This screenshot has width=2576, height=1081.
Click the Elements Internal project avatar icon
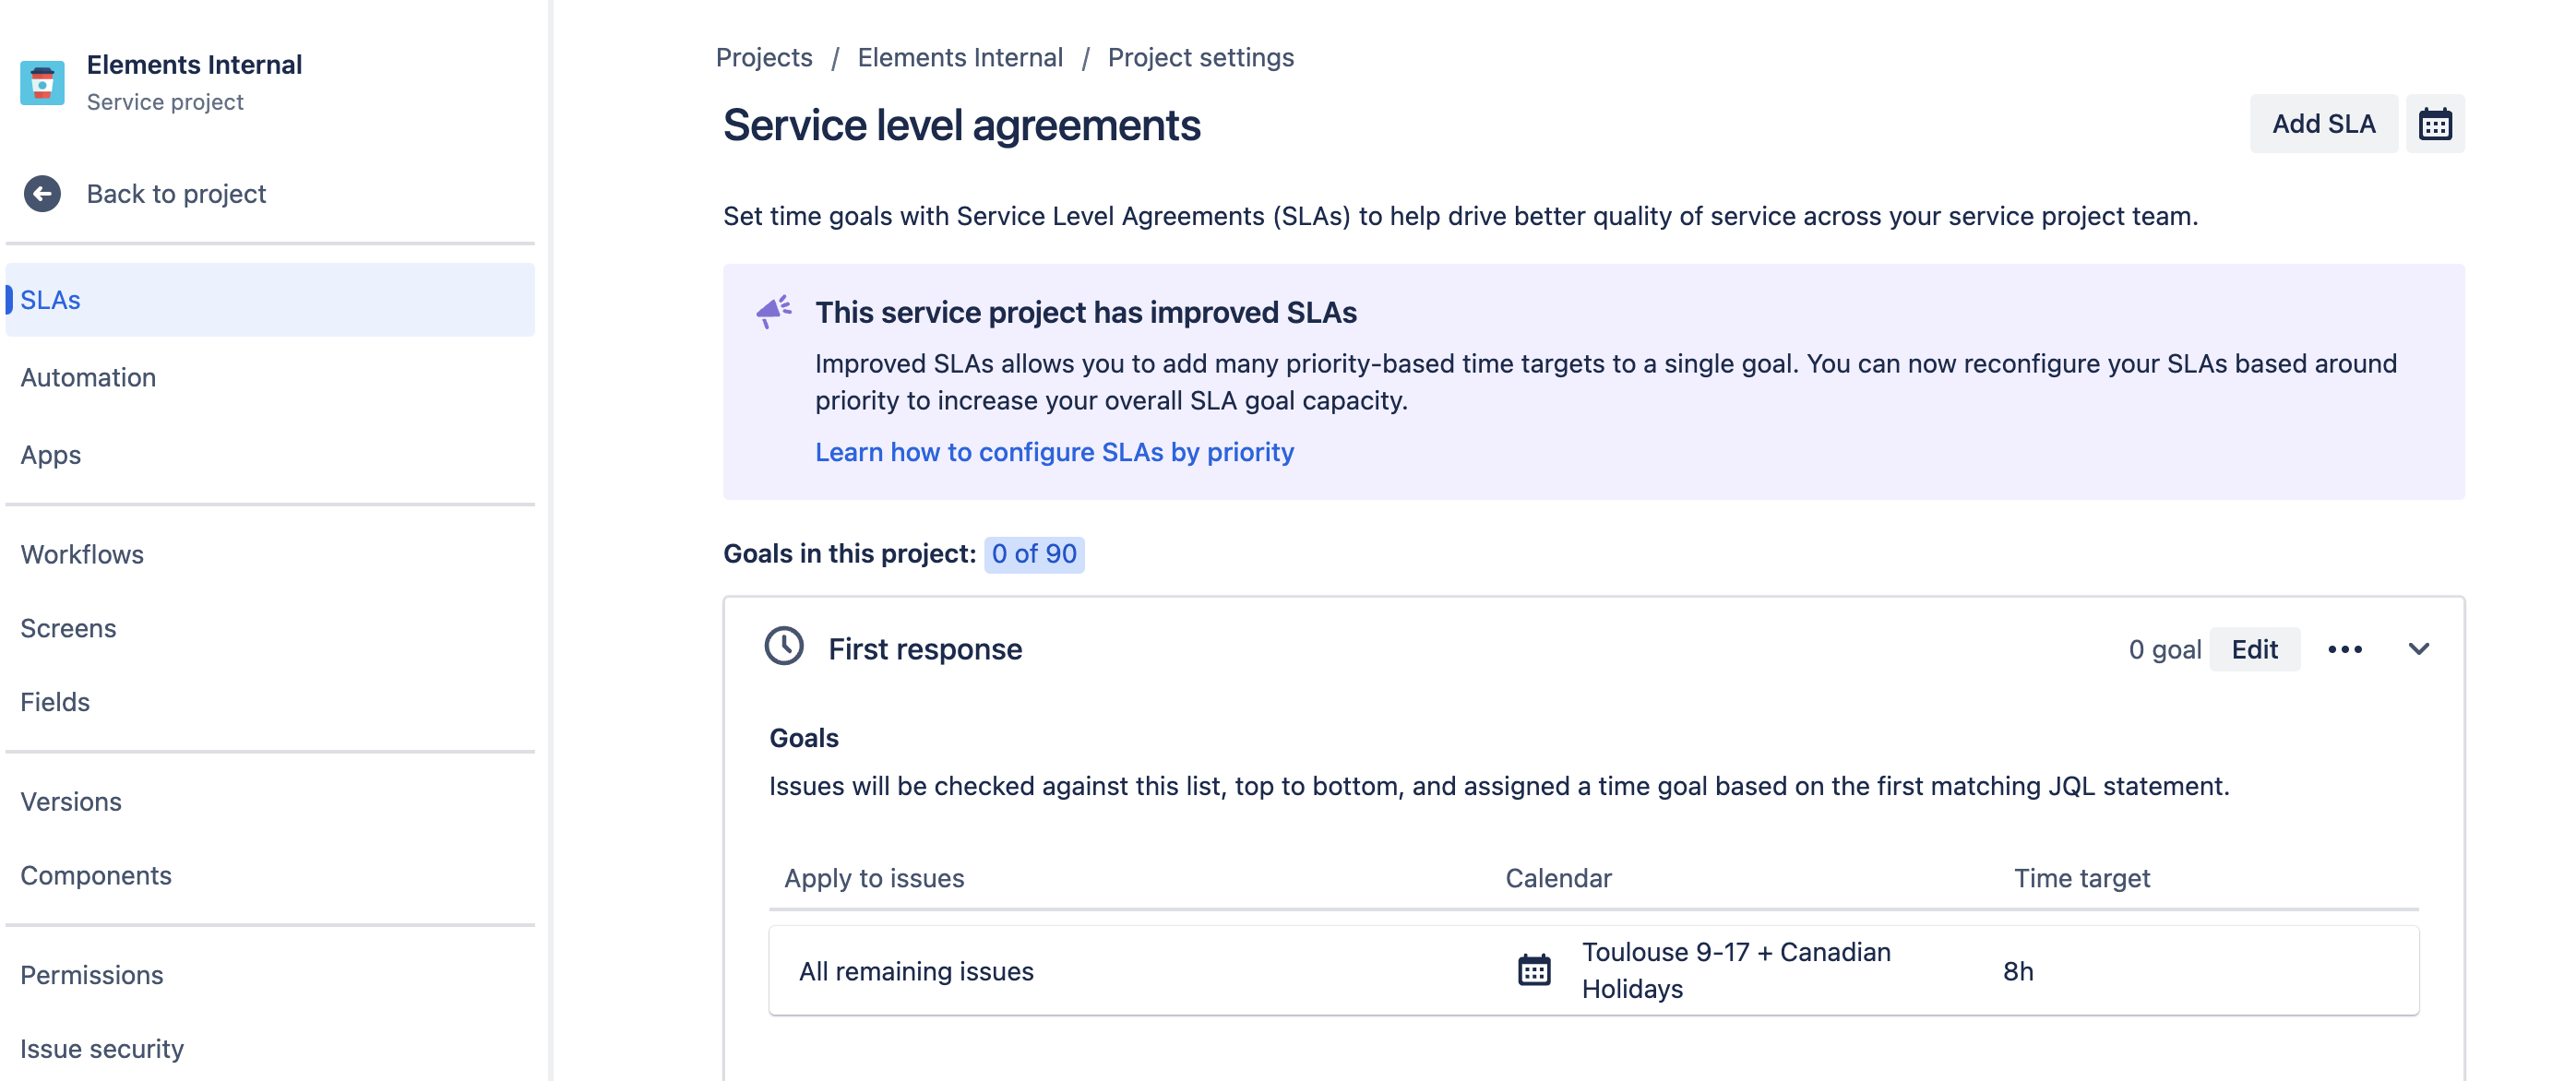click(42, 82)
